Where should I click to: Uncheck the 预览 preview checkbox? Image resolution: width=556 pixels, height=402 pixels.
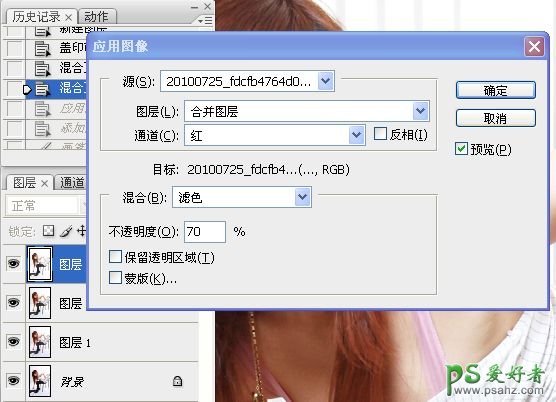(461, 149)
